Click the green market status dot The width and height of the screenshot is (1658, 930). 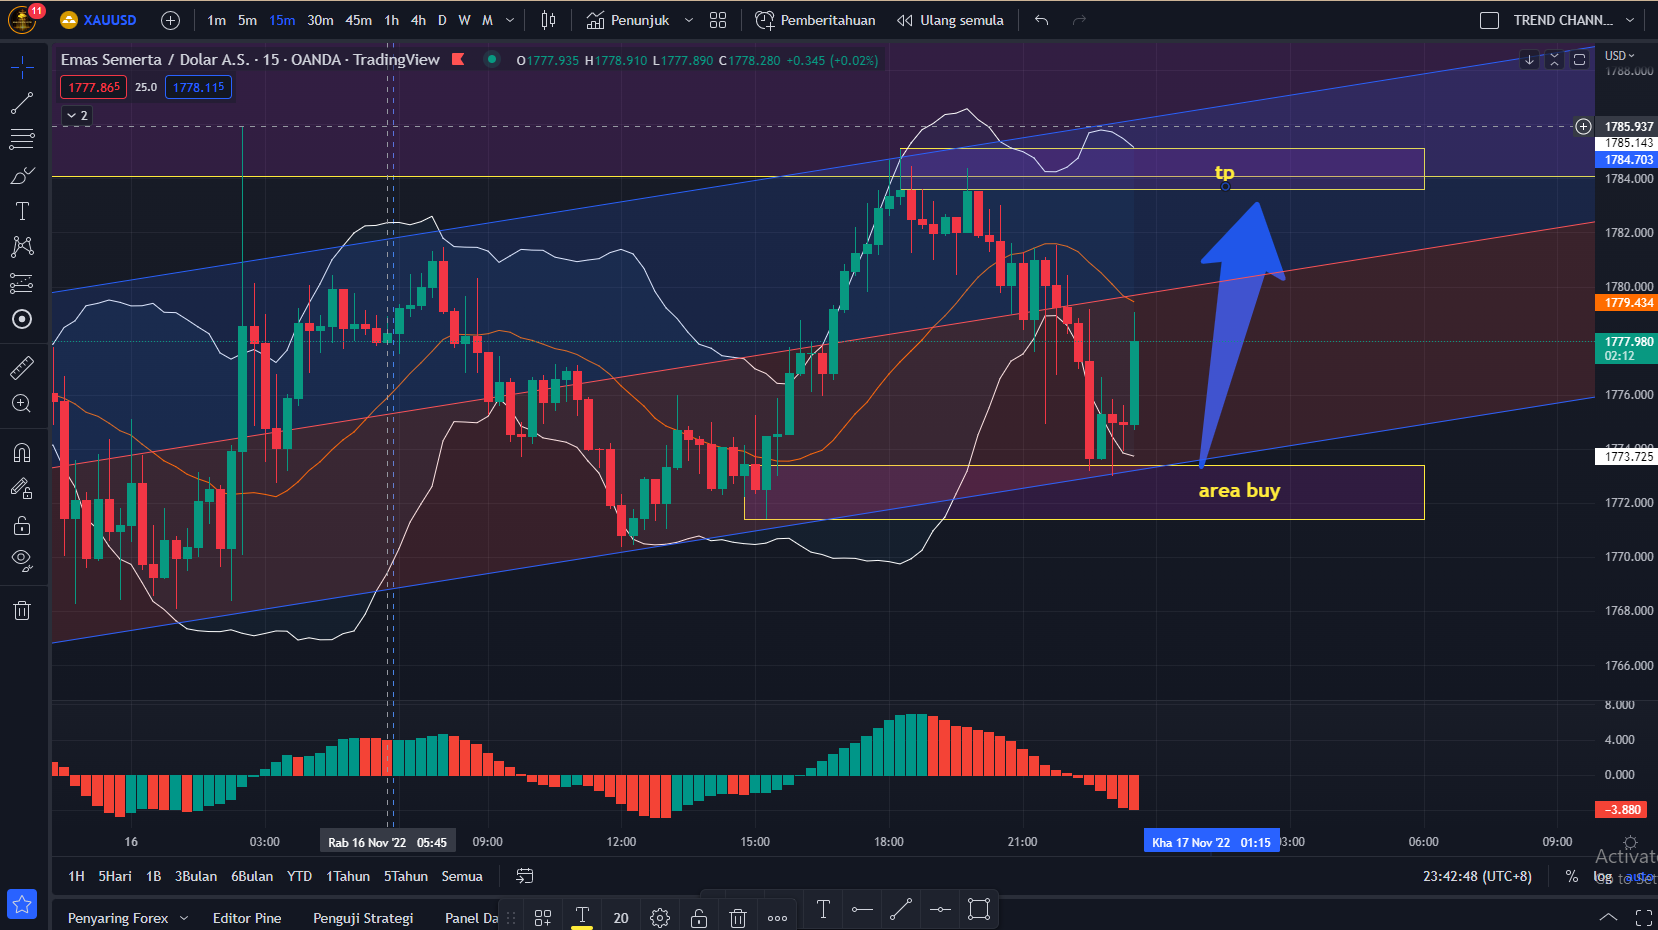tap(492, 59)
